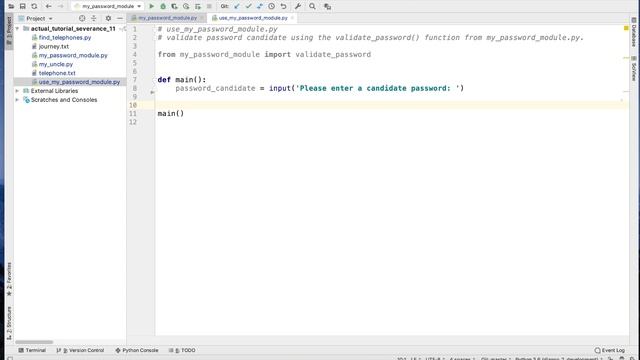The image size is (640, 360).
Task: Start debugging with the green bug icon
Action: tap(163, 6)
